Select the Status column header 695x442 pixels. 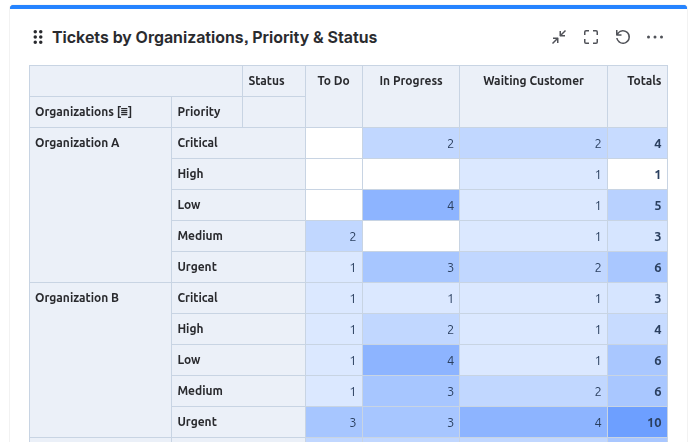[266, 81]
